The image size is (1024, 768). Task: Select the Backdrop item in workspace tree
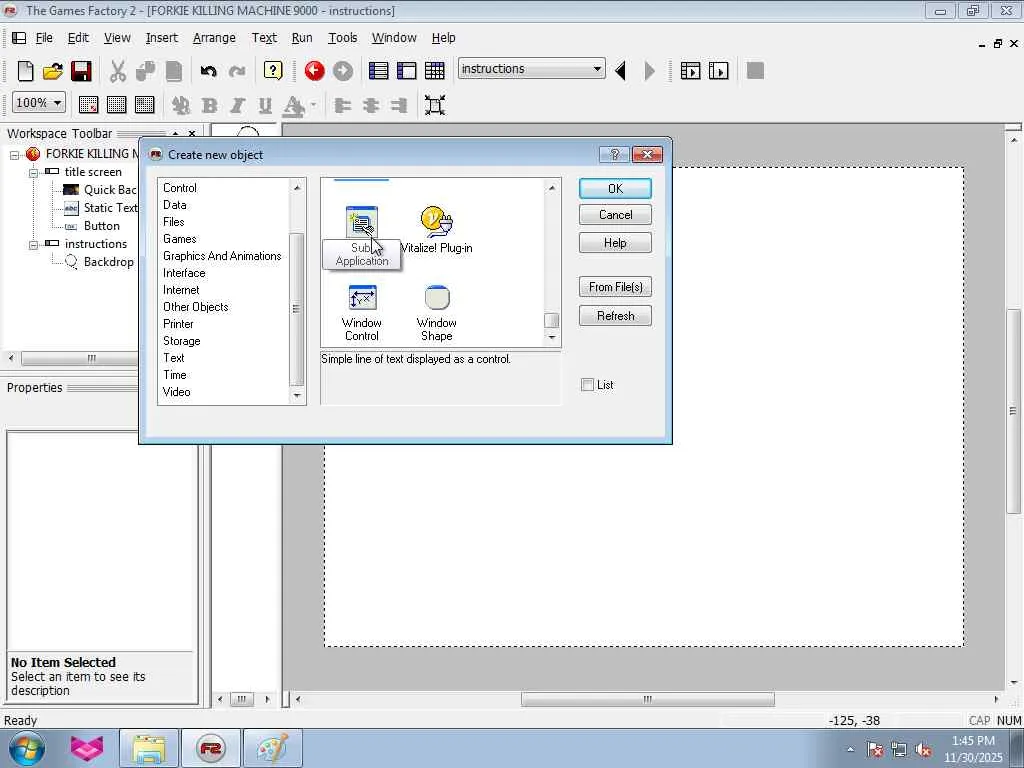(x=108, y=262)
